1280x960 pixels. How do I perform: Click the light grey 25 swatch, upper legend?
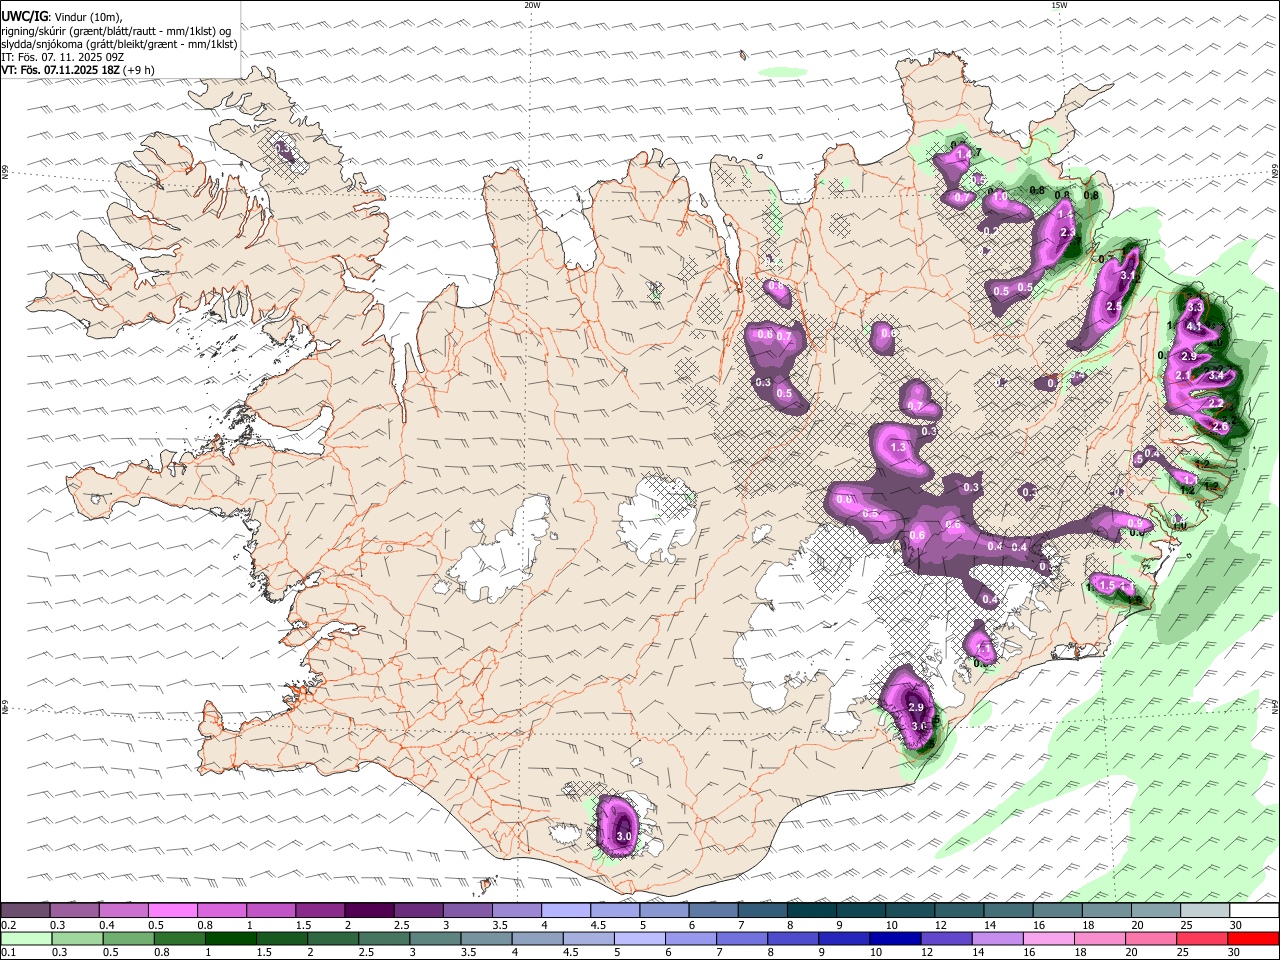pyautogui.click(x=1205, y=911)
